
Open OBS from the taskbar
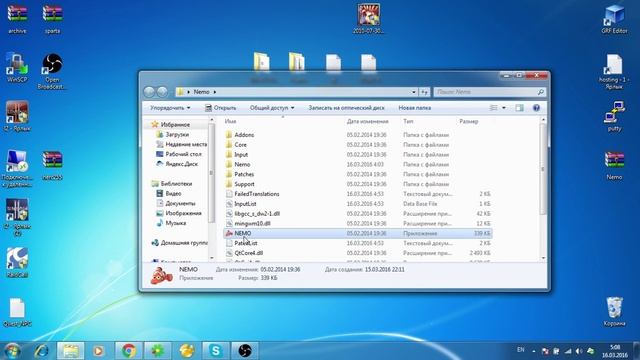point(245,351)
